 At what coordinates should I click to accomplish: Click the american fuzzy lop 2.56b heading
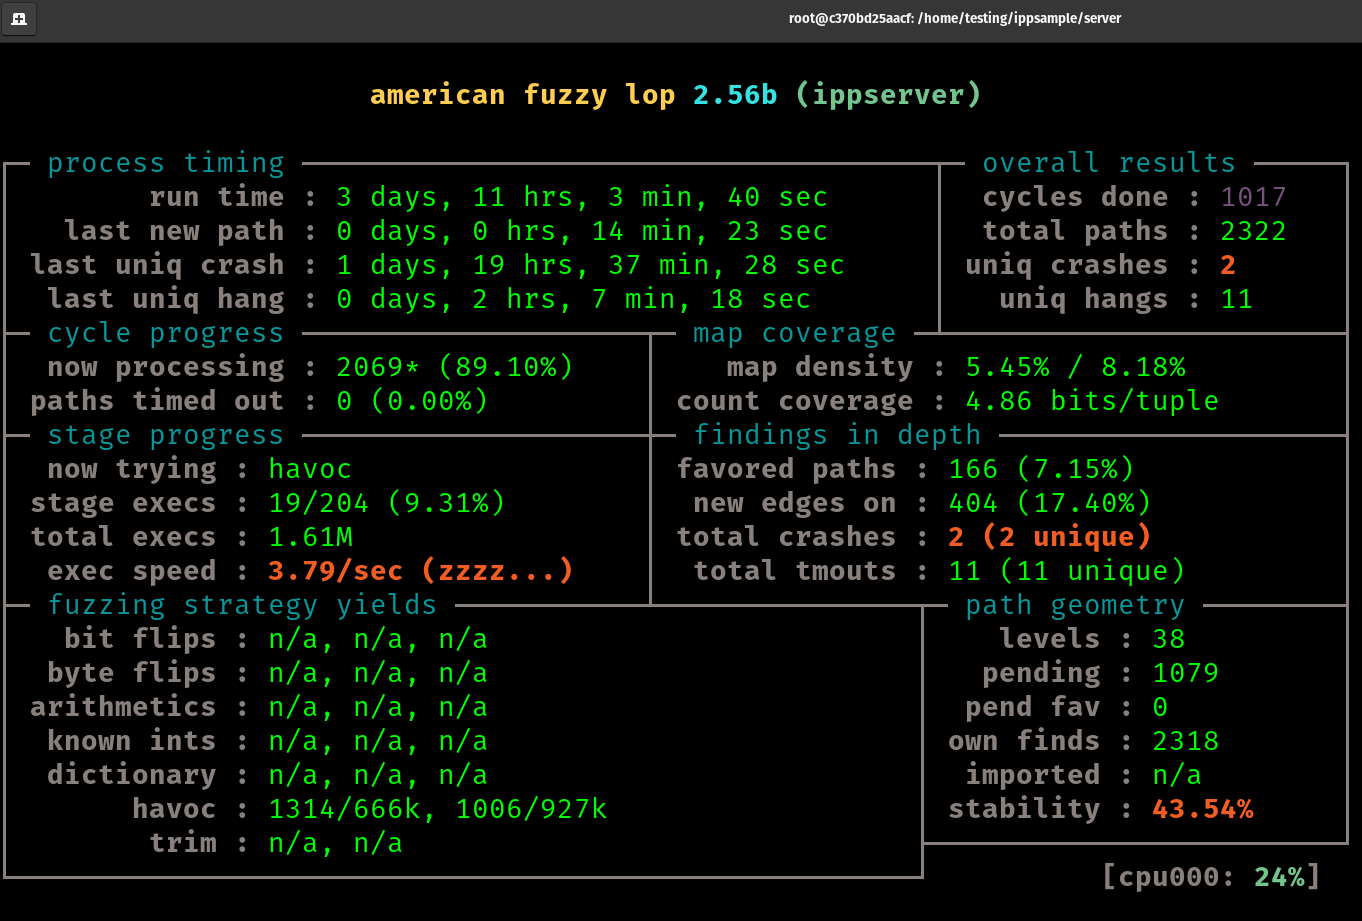click(675, 95)
